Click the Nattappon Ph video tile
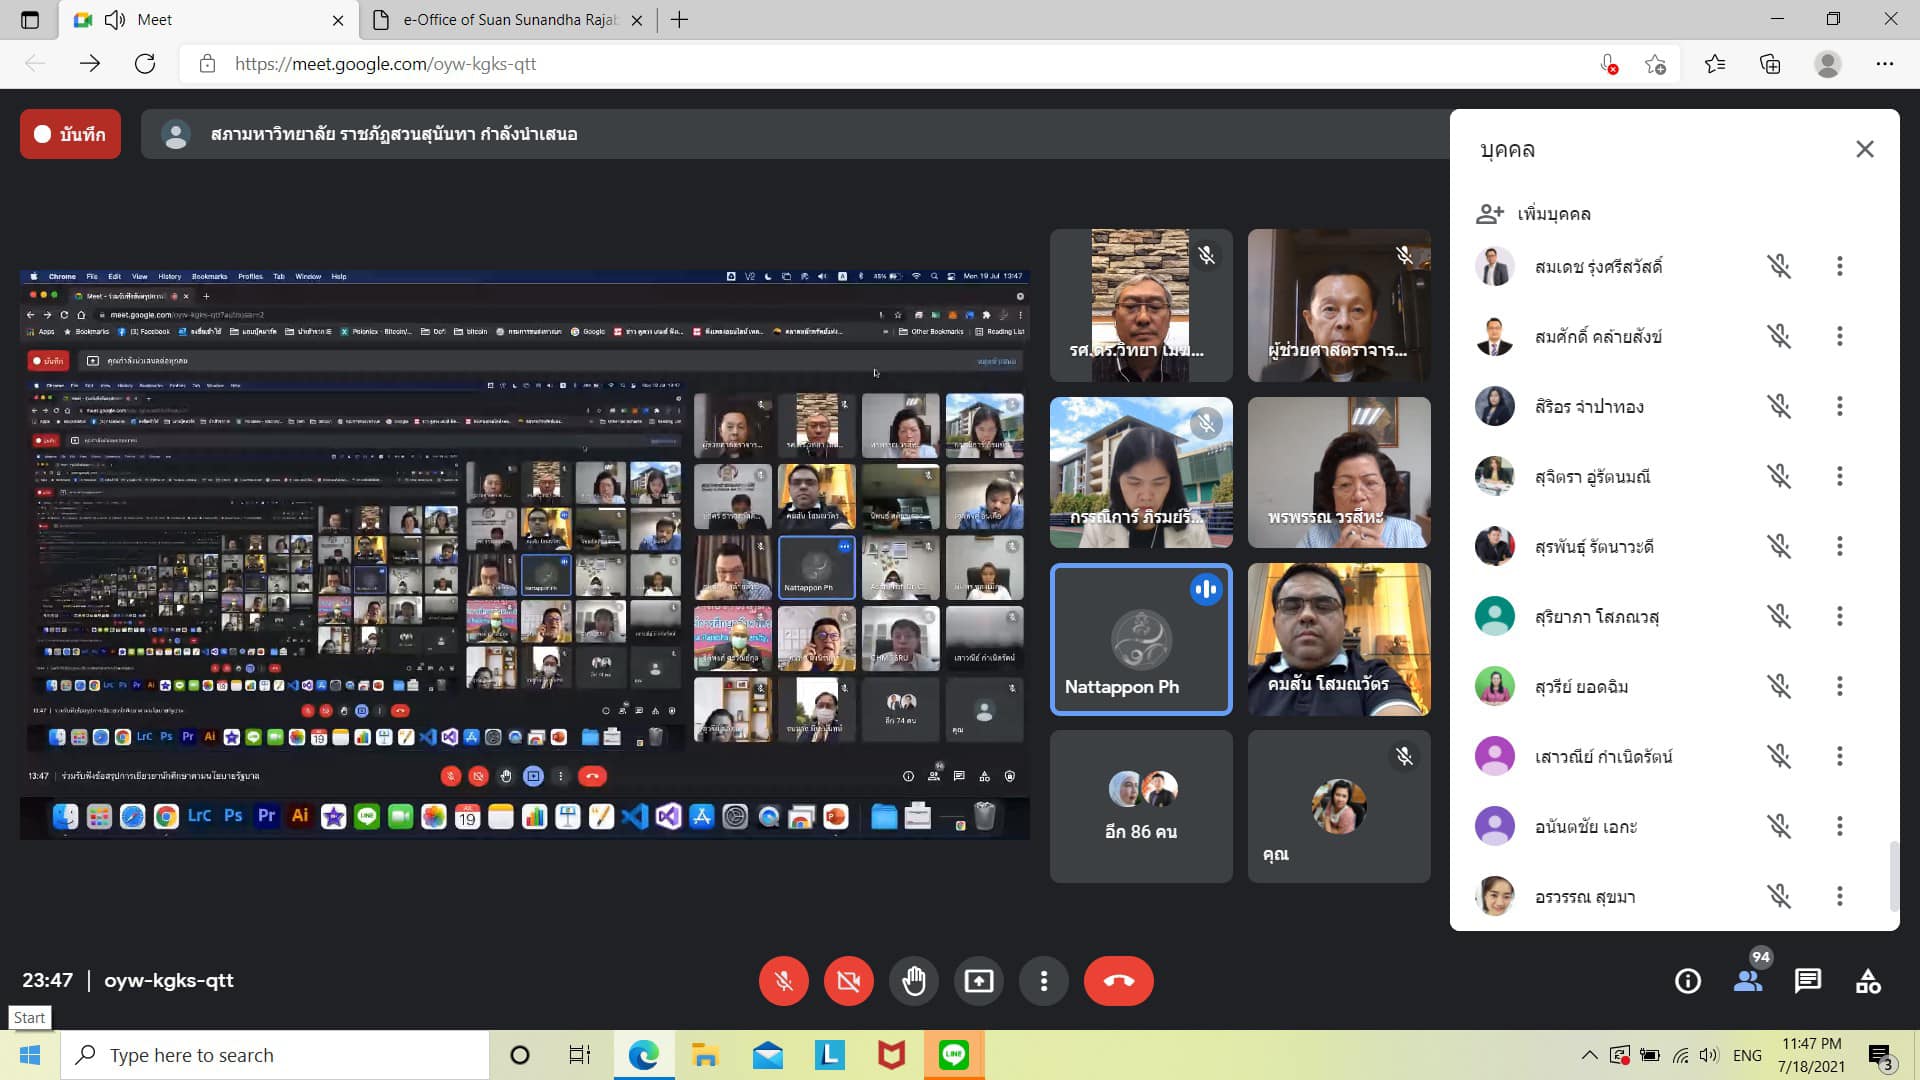 coord(1141,639)
